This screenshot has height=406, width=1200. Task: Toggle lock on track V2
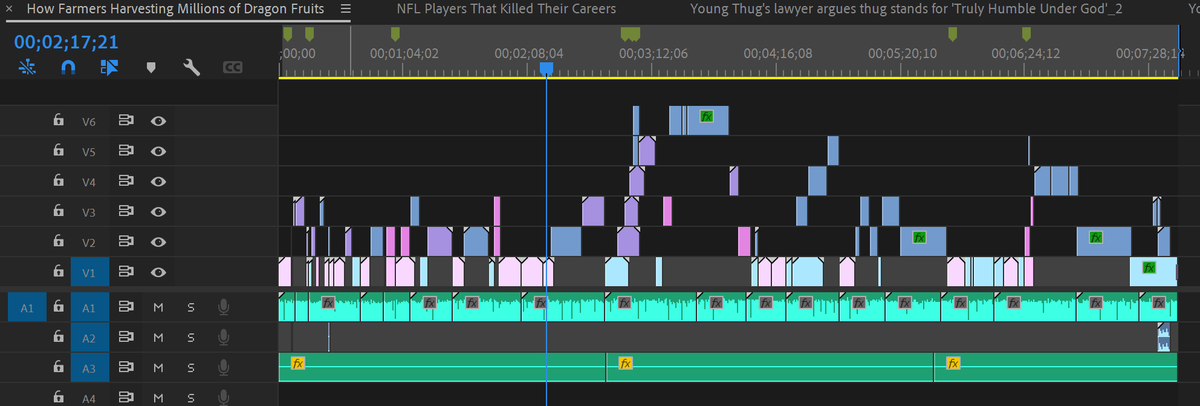(59, 241)
